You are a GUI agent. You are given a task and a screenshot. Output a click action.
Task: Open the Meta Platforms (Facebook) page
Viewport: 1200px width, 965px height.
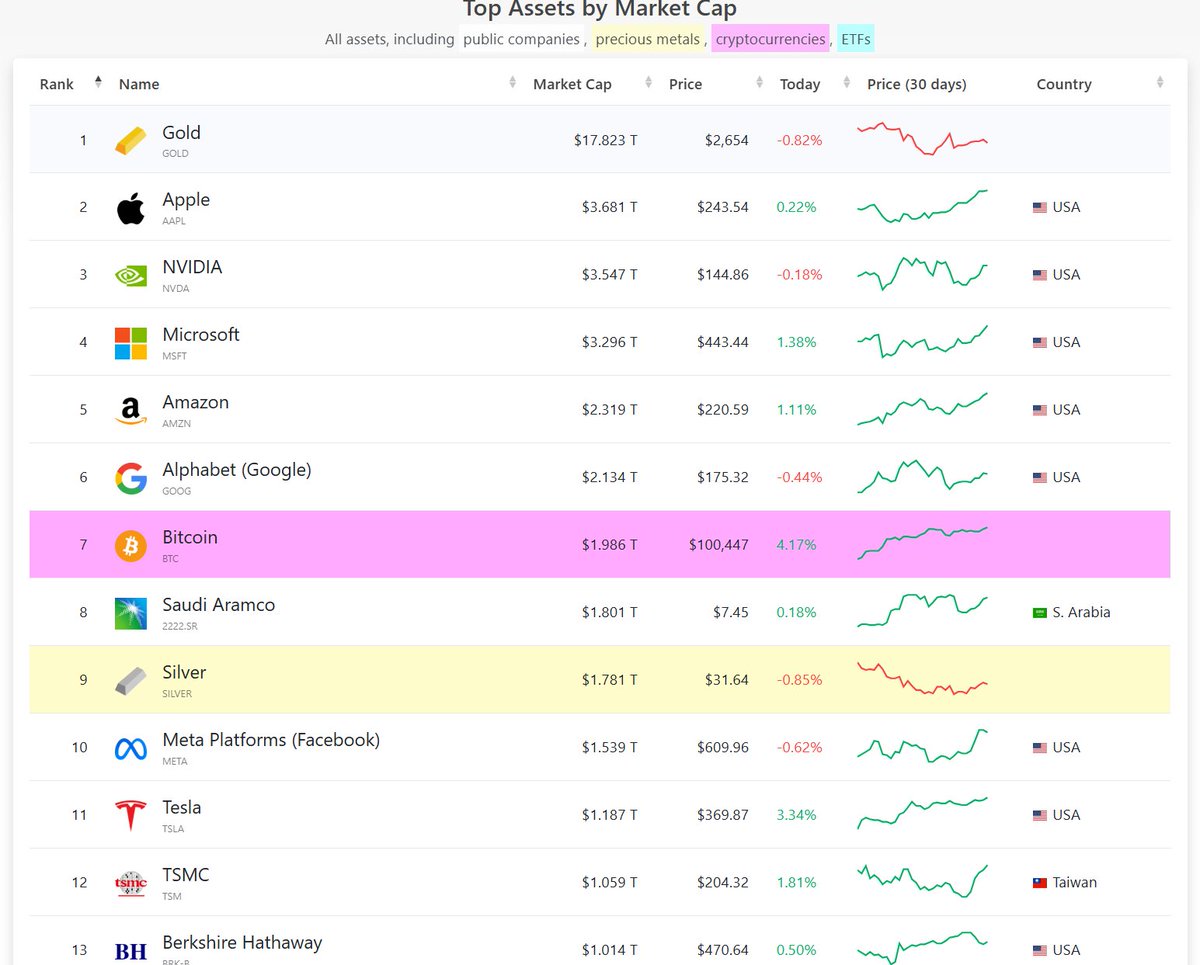click(271, 740)
